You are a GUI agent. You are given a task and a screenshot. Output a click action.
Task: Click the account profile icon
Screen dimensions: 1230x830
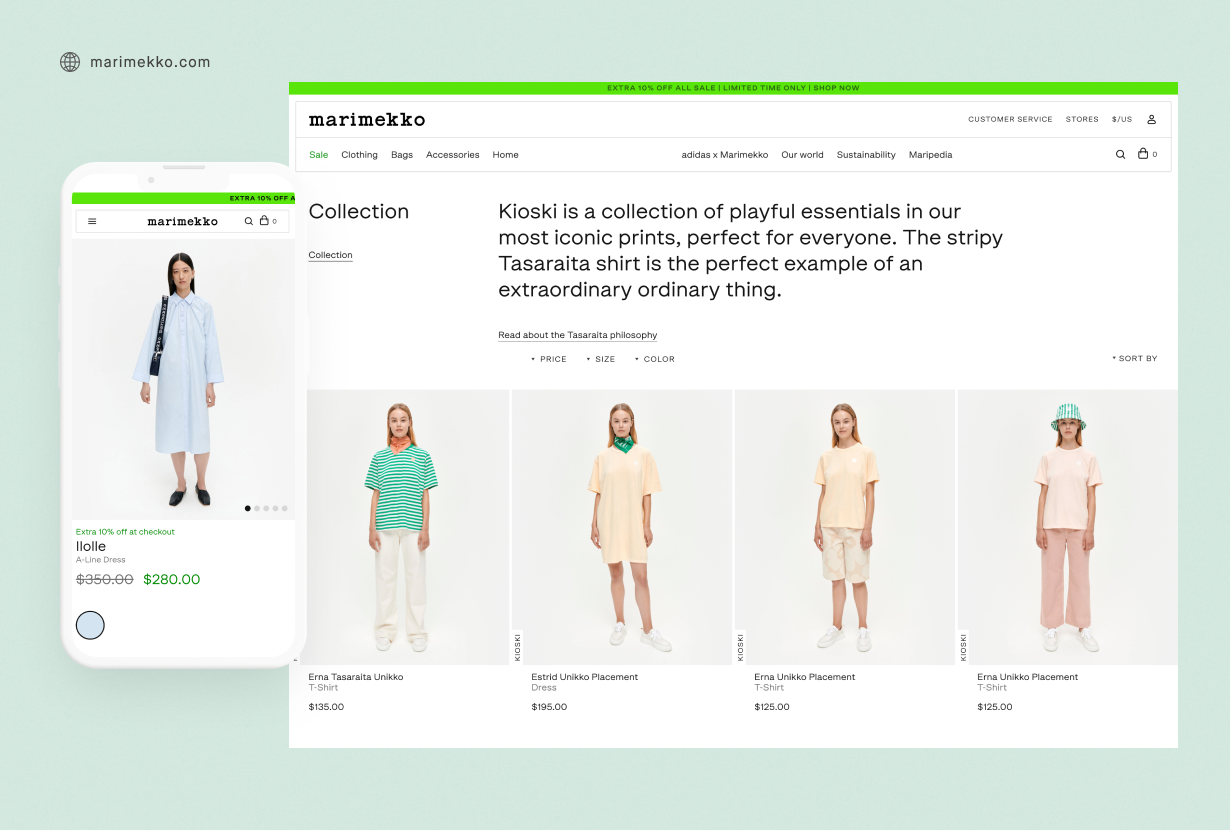point(1151,119)
